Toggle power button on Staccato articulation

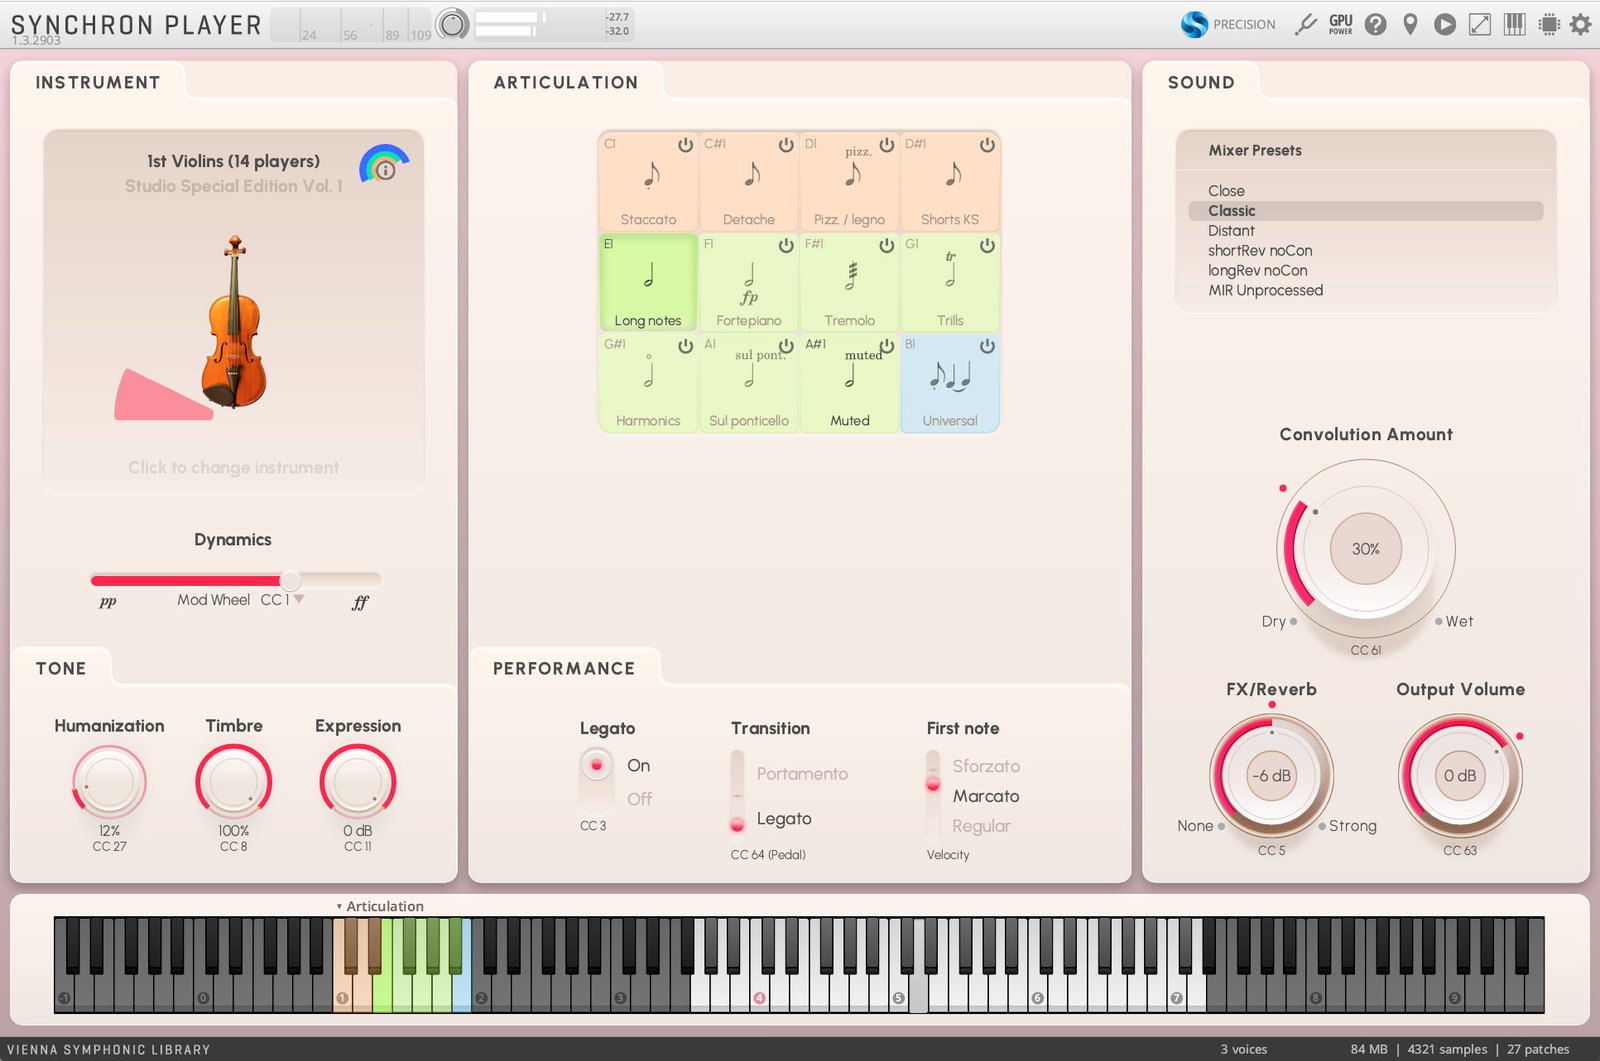[685, 145]
